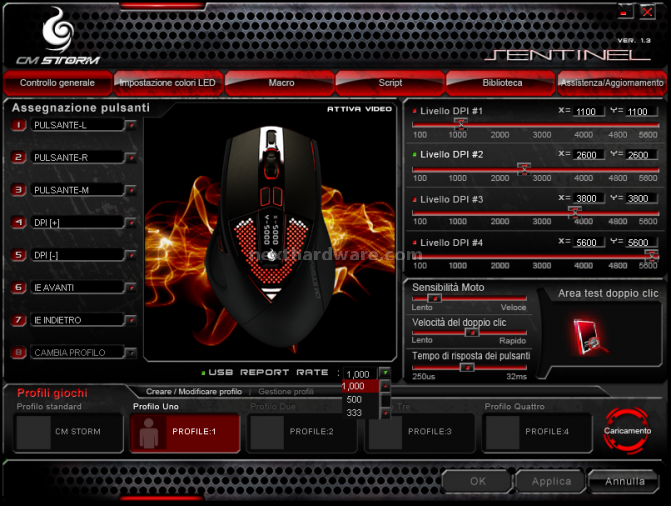671x506 pixels.
Task: Click report rate list scroll-up arrow
Action: click(x=385, y=386)
